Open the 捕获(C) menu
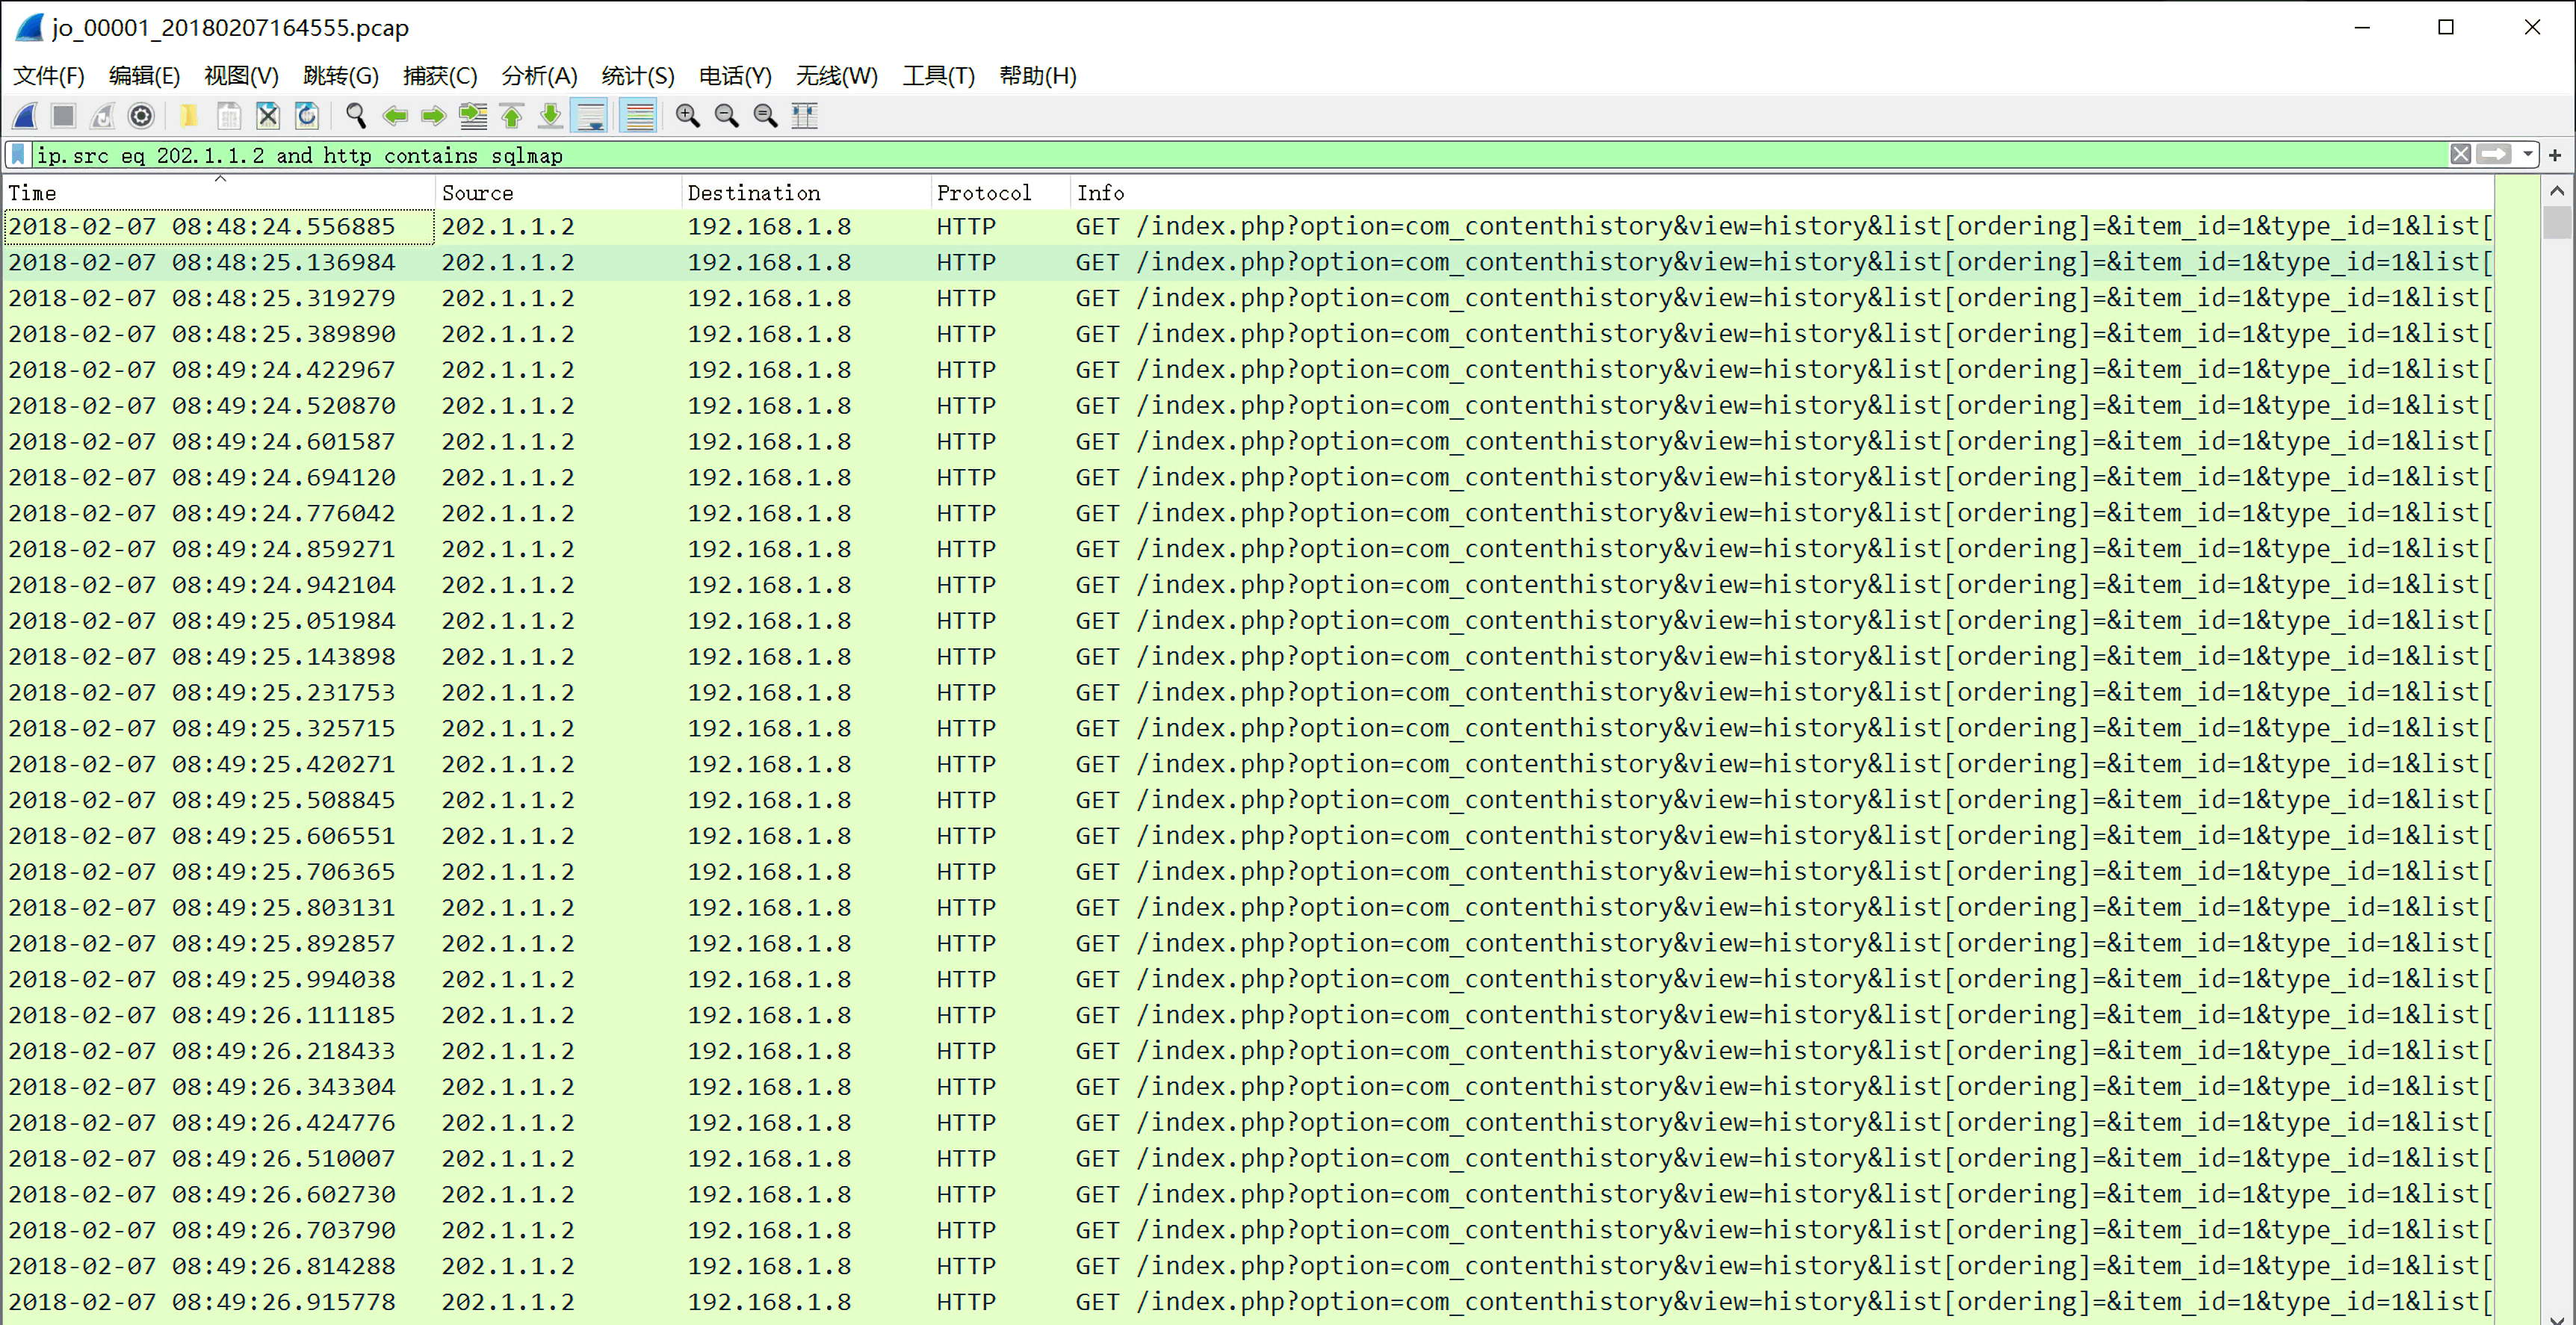 (x=440, y=76)
